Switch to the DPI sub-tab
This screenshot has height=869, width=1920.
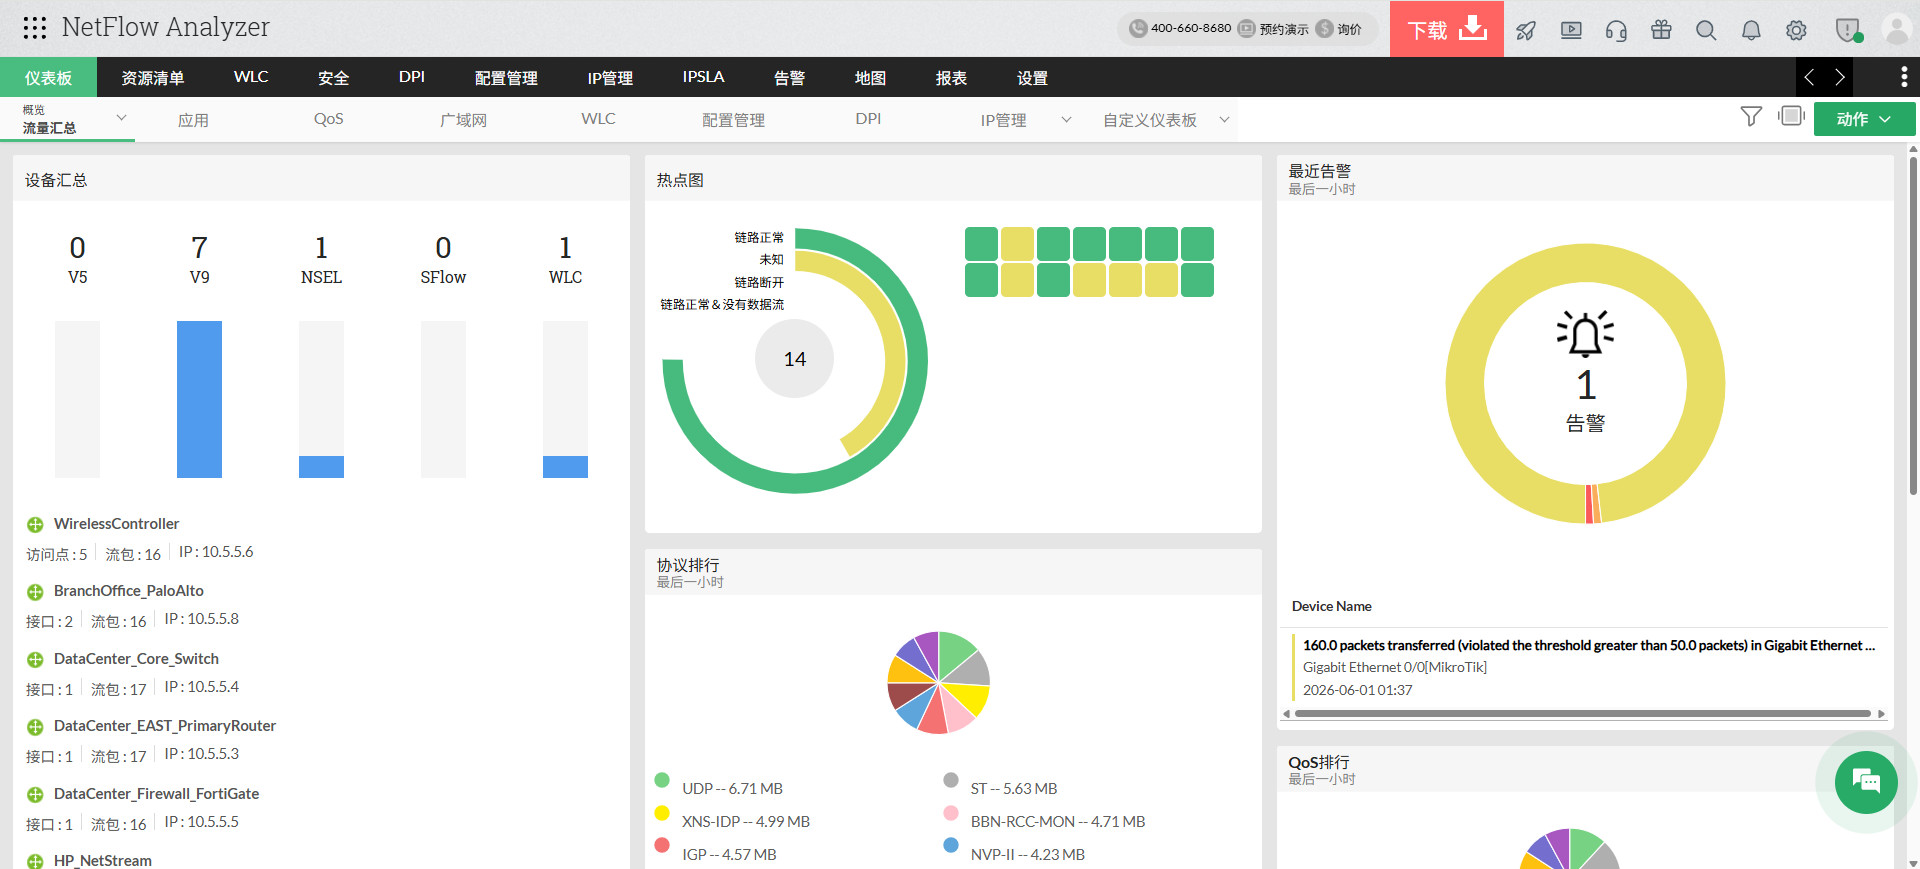coord(868,119)
